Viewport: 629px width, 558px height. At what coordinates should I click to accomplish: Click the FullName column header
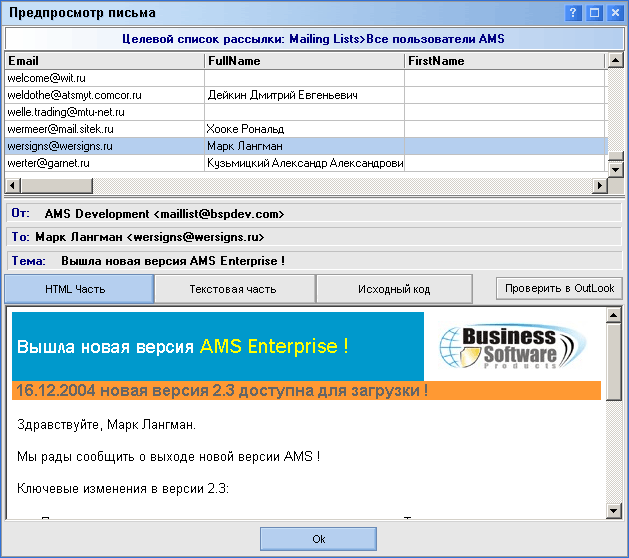coord(304,61)
